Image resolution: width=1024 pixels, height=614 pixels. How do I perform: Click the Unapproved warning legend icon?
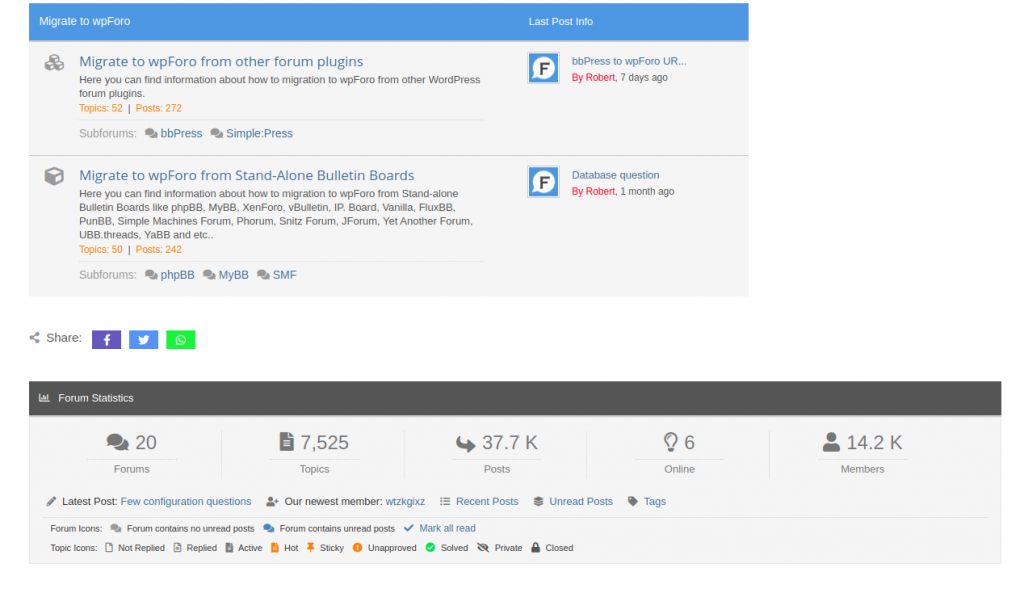point(357,548)
